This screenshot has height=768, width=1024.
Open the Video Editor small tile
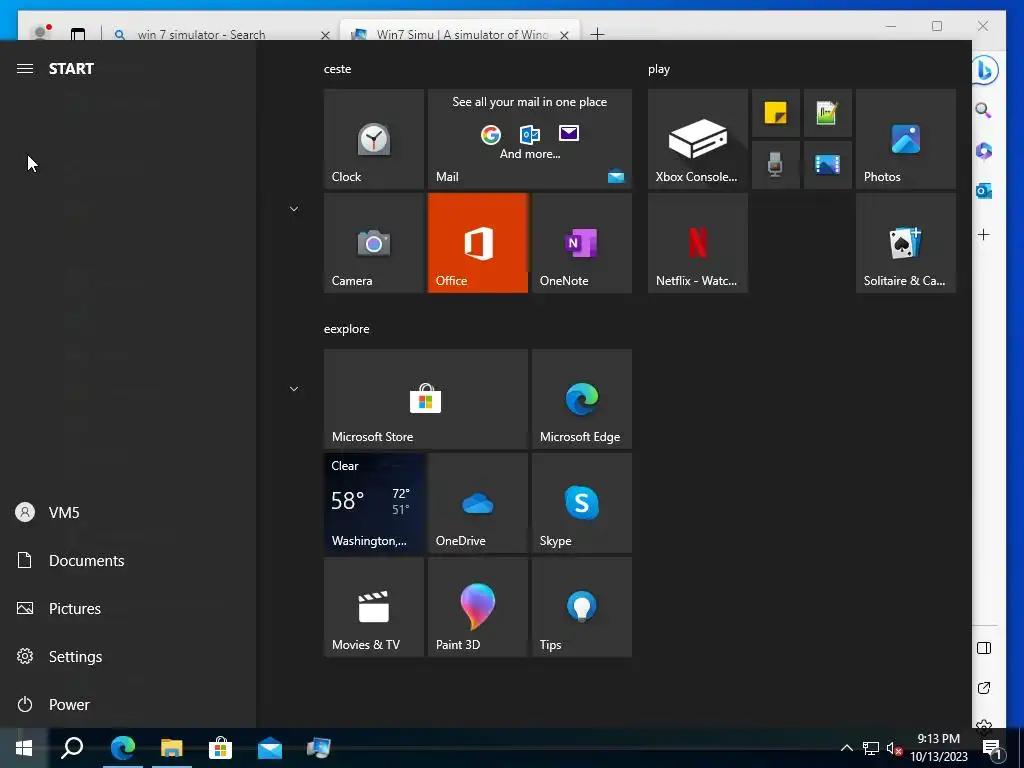(x=827, y=165)
